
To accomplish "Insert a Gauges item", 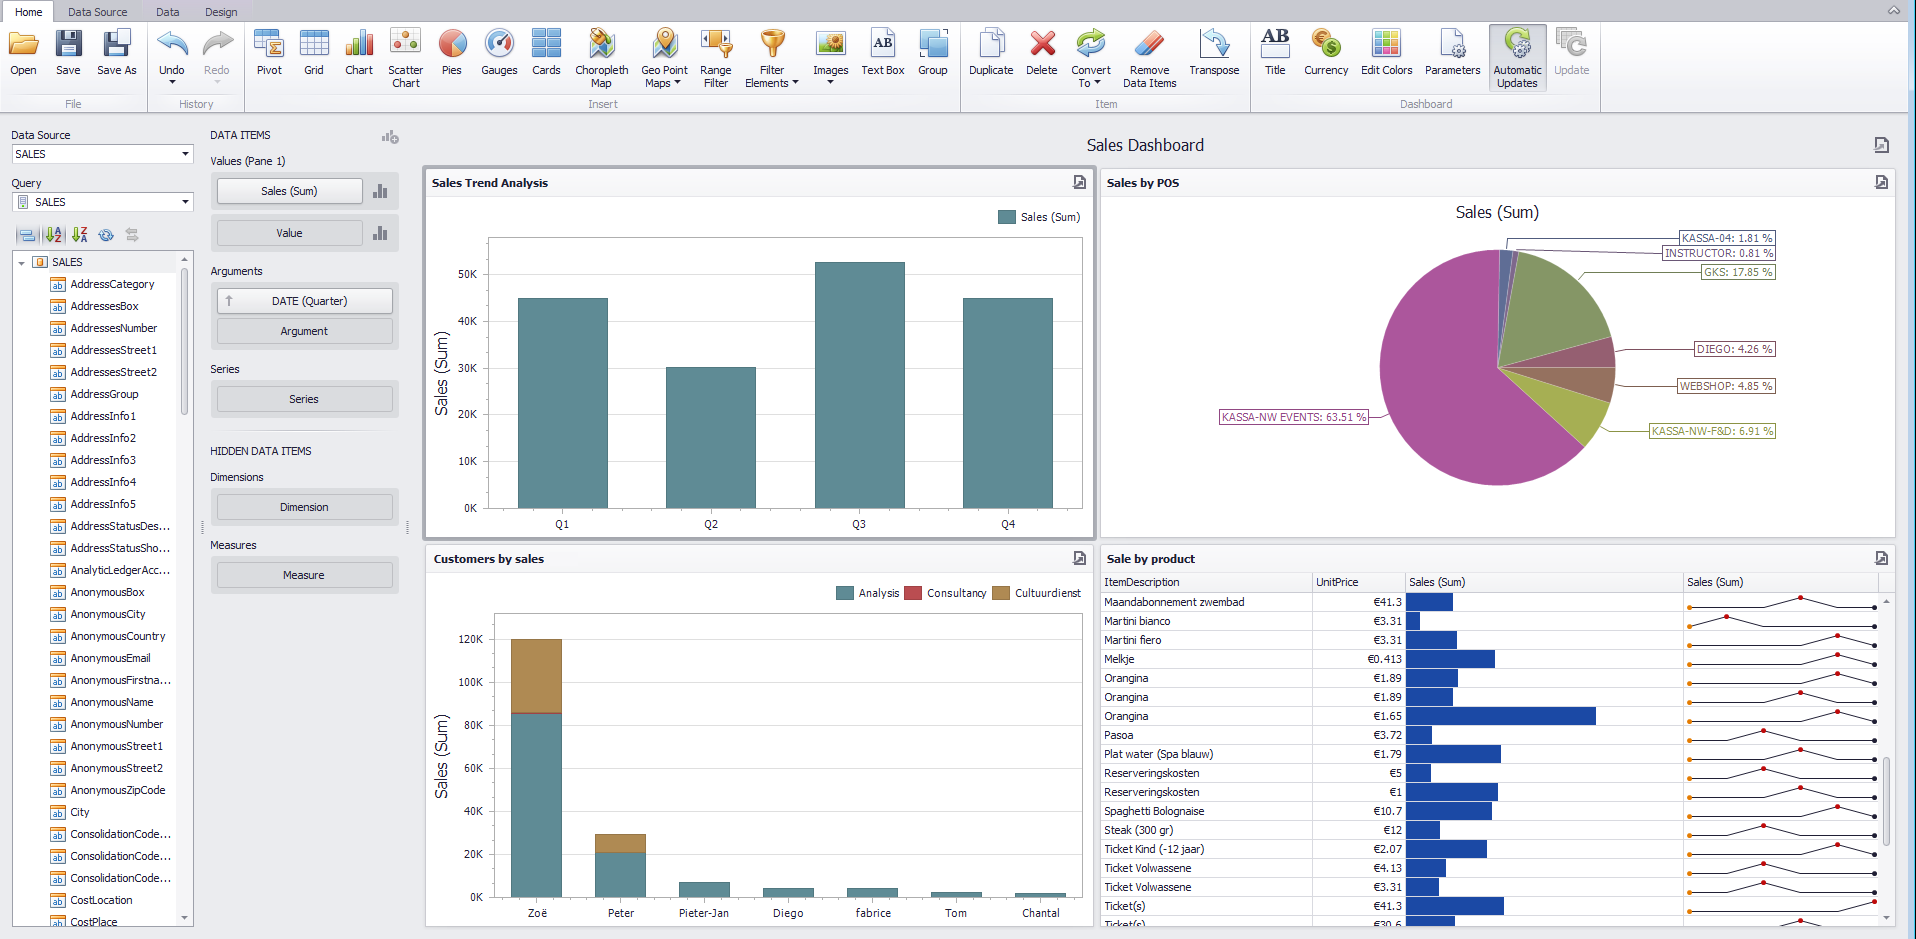I will pyautogui.click(x=499, y=53).
